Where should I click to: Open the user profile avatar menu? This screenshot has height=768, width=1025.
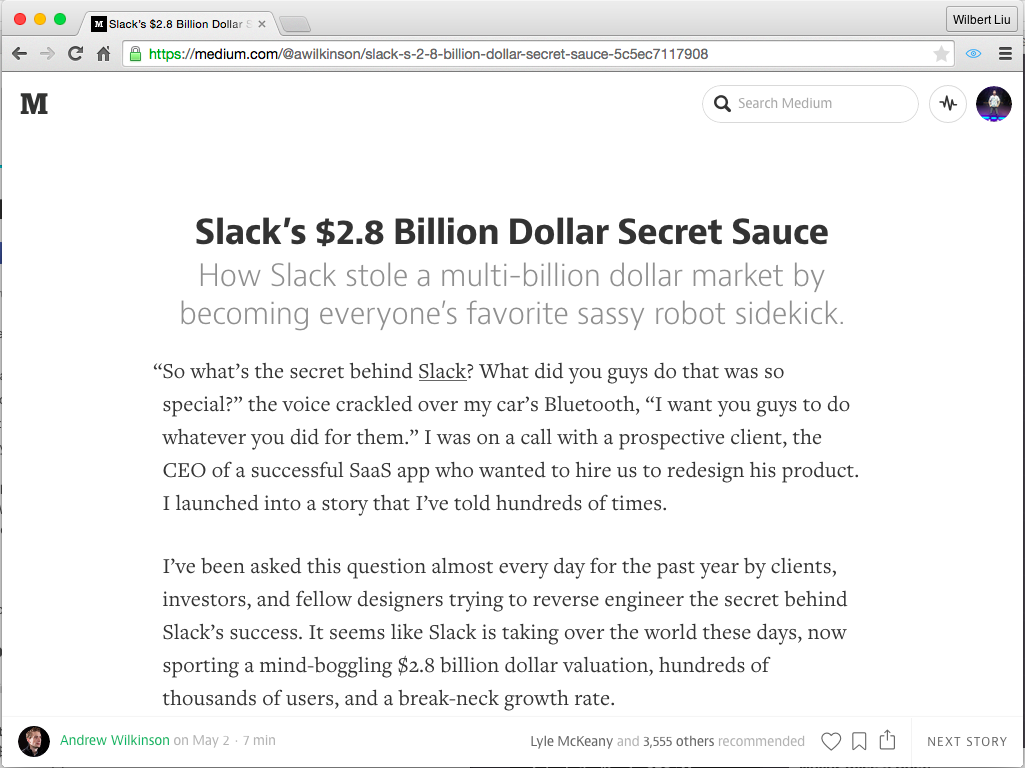point(994,104)
